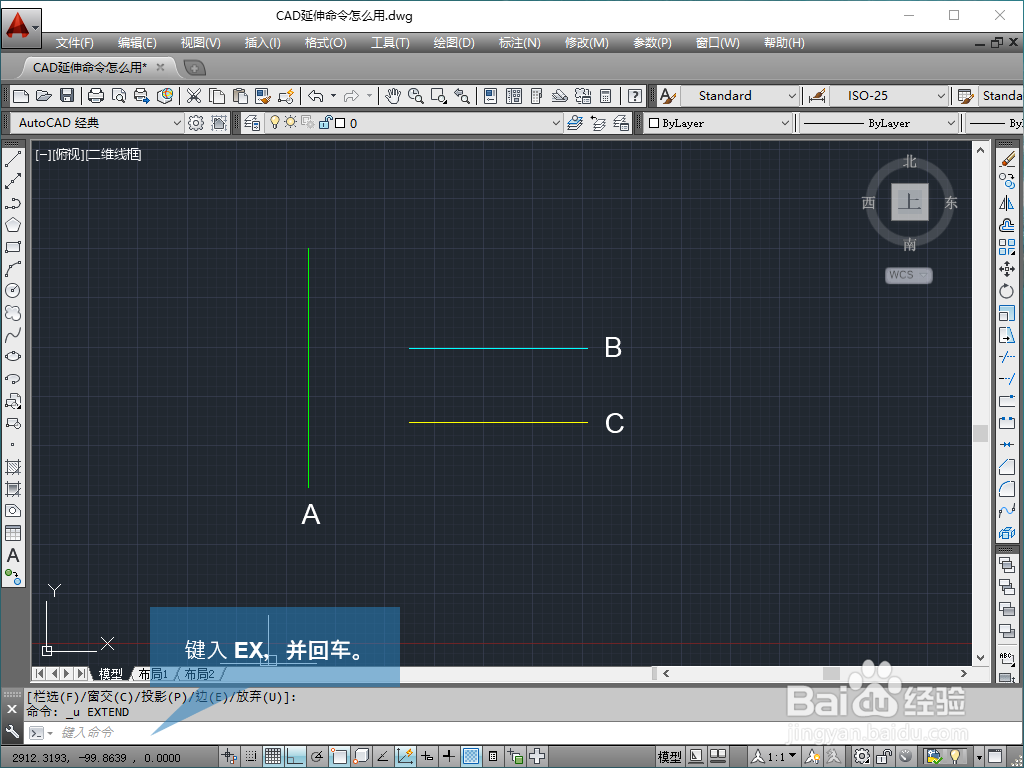
Task: Click 二维线框 visual style label
Action: pyautogui.click(x=114, y=155)
